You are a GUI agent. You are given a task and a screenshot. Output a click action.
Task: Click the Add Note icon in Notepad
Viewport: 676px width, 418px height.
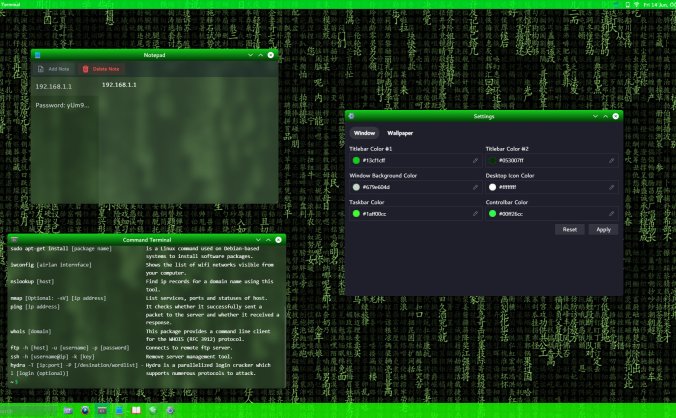(x=41, y=69)
